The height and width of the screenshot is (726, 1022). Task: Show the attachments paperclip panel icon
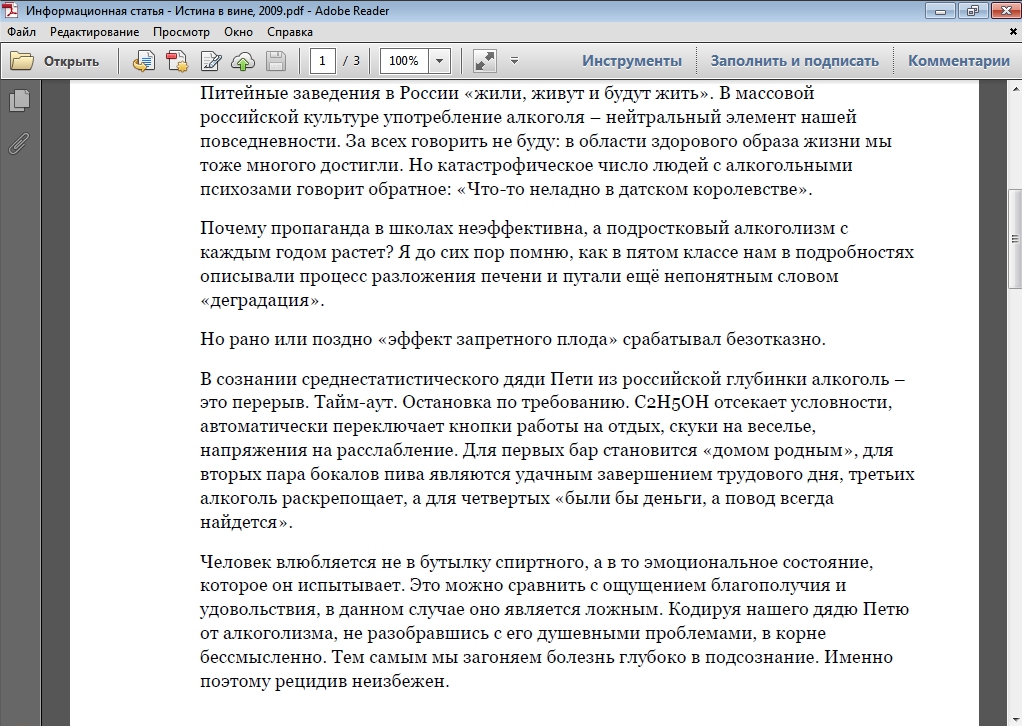20,142
